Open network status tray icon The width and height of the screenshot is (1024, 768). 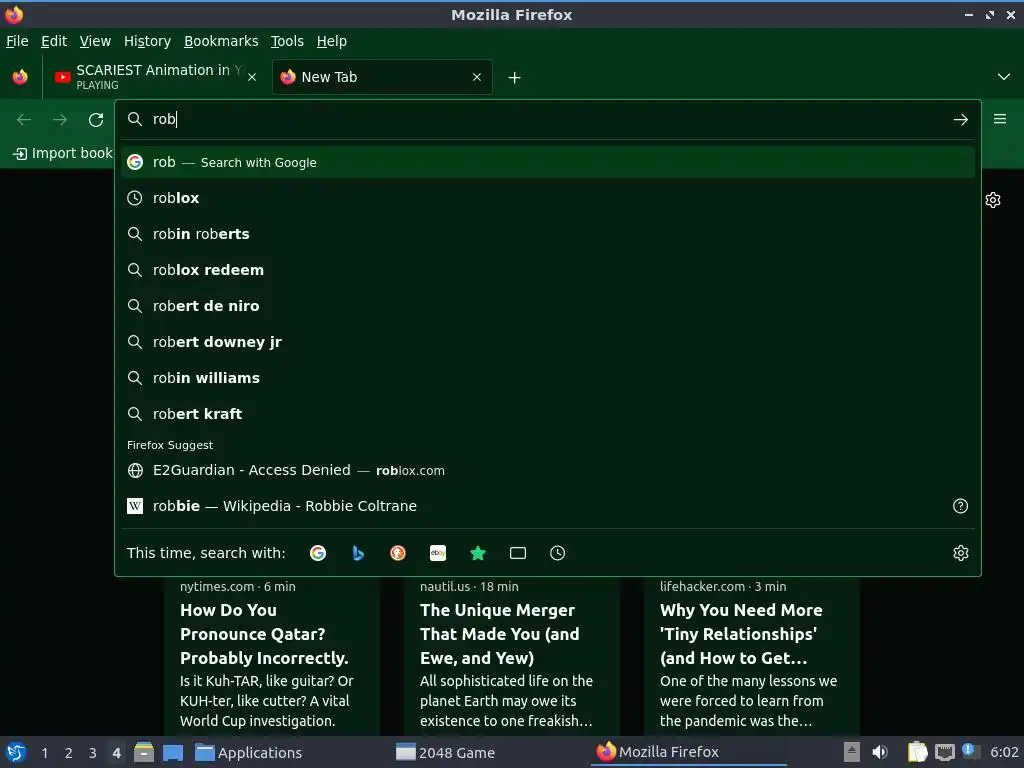[x=944, y=753]
